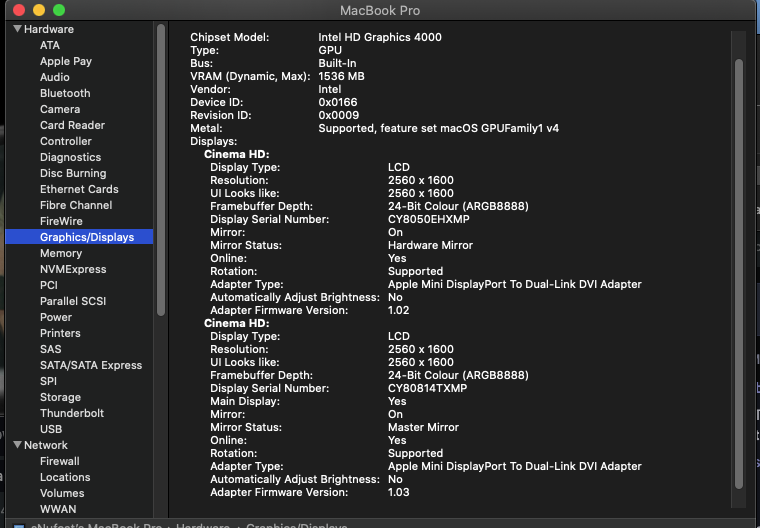Open the FireWire entry
760x528 pixels.
click(x=62, y=221)
